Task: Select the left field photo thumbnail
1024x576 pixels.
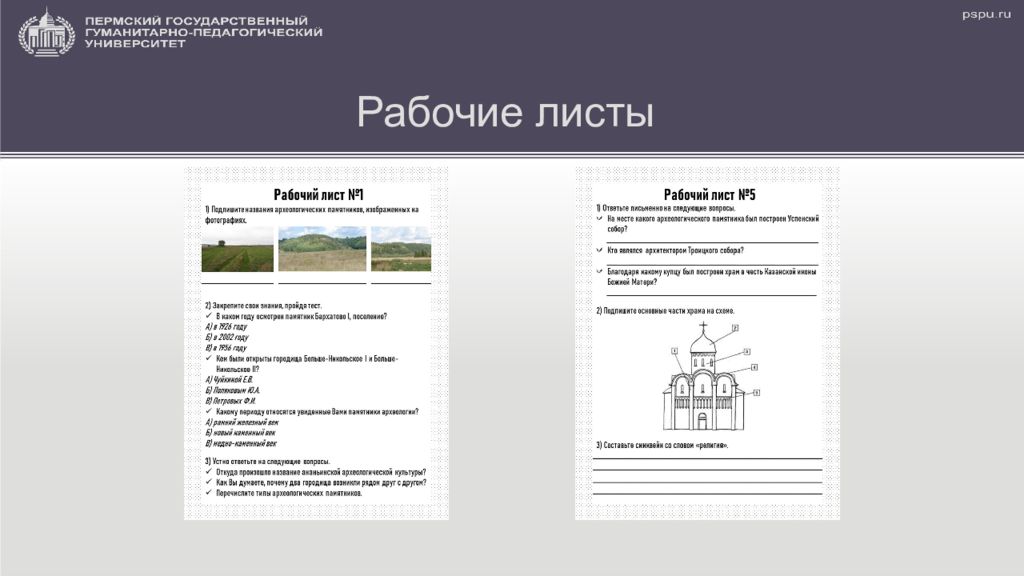Action: click(x=237, y=249)
